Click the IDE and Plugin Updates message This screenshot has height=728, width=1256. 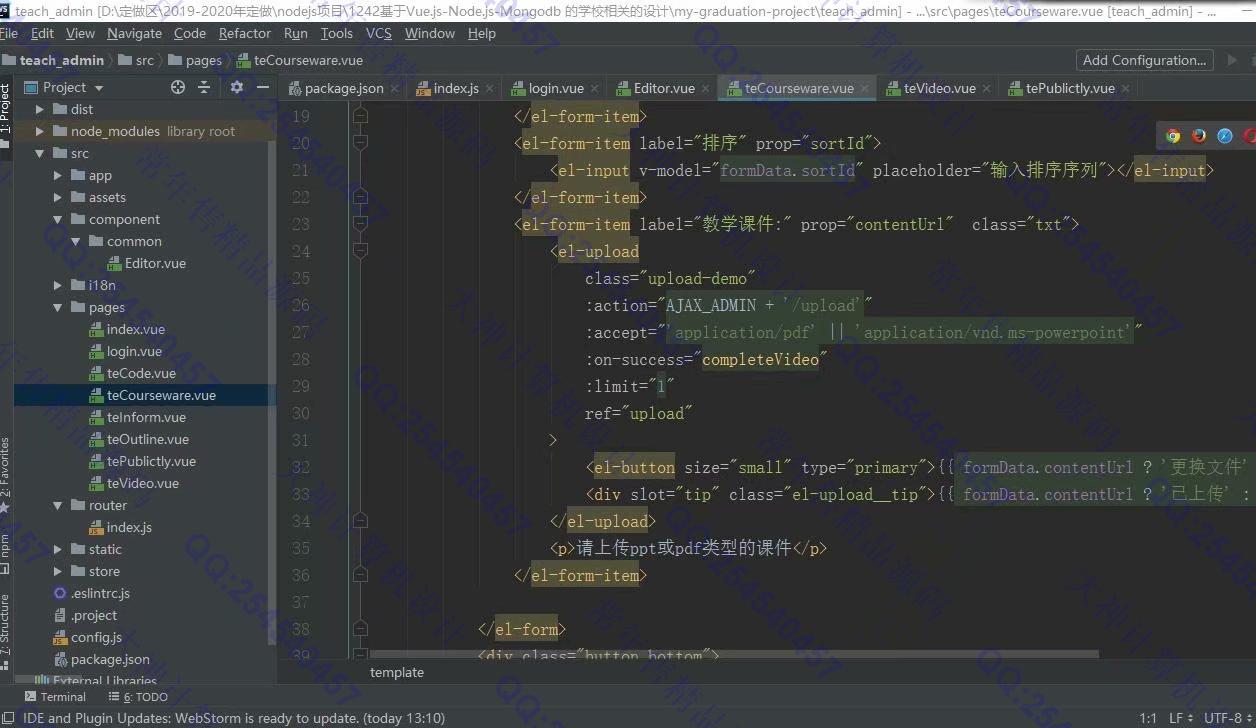[234, 718]
